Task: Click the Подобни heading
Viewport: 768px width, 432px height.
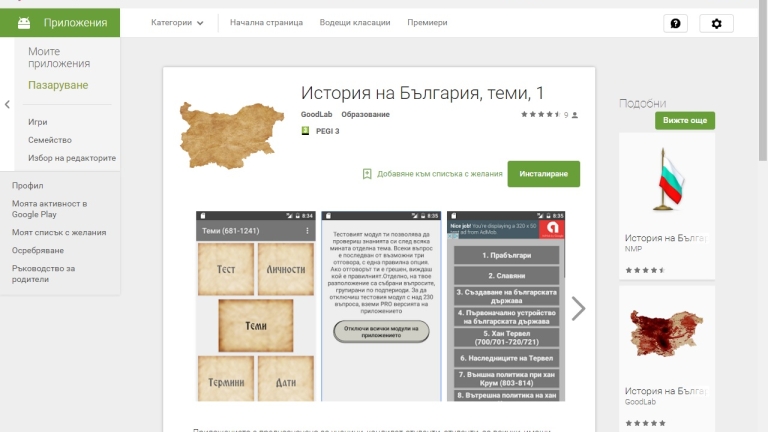Action: tap(642, 103)
